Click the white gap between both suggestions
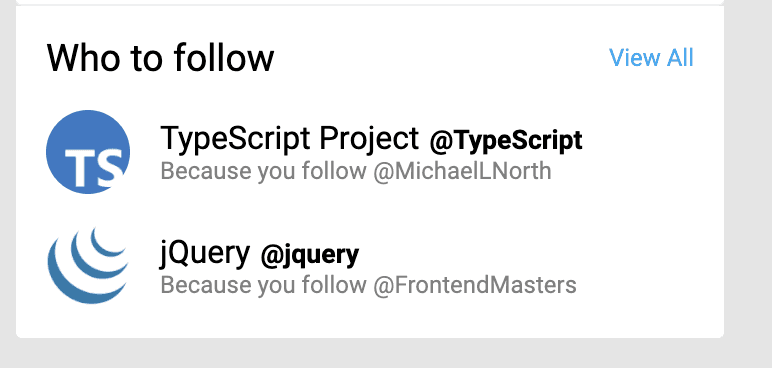This screenshot has height=368, width=772. [369, 209]
